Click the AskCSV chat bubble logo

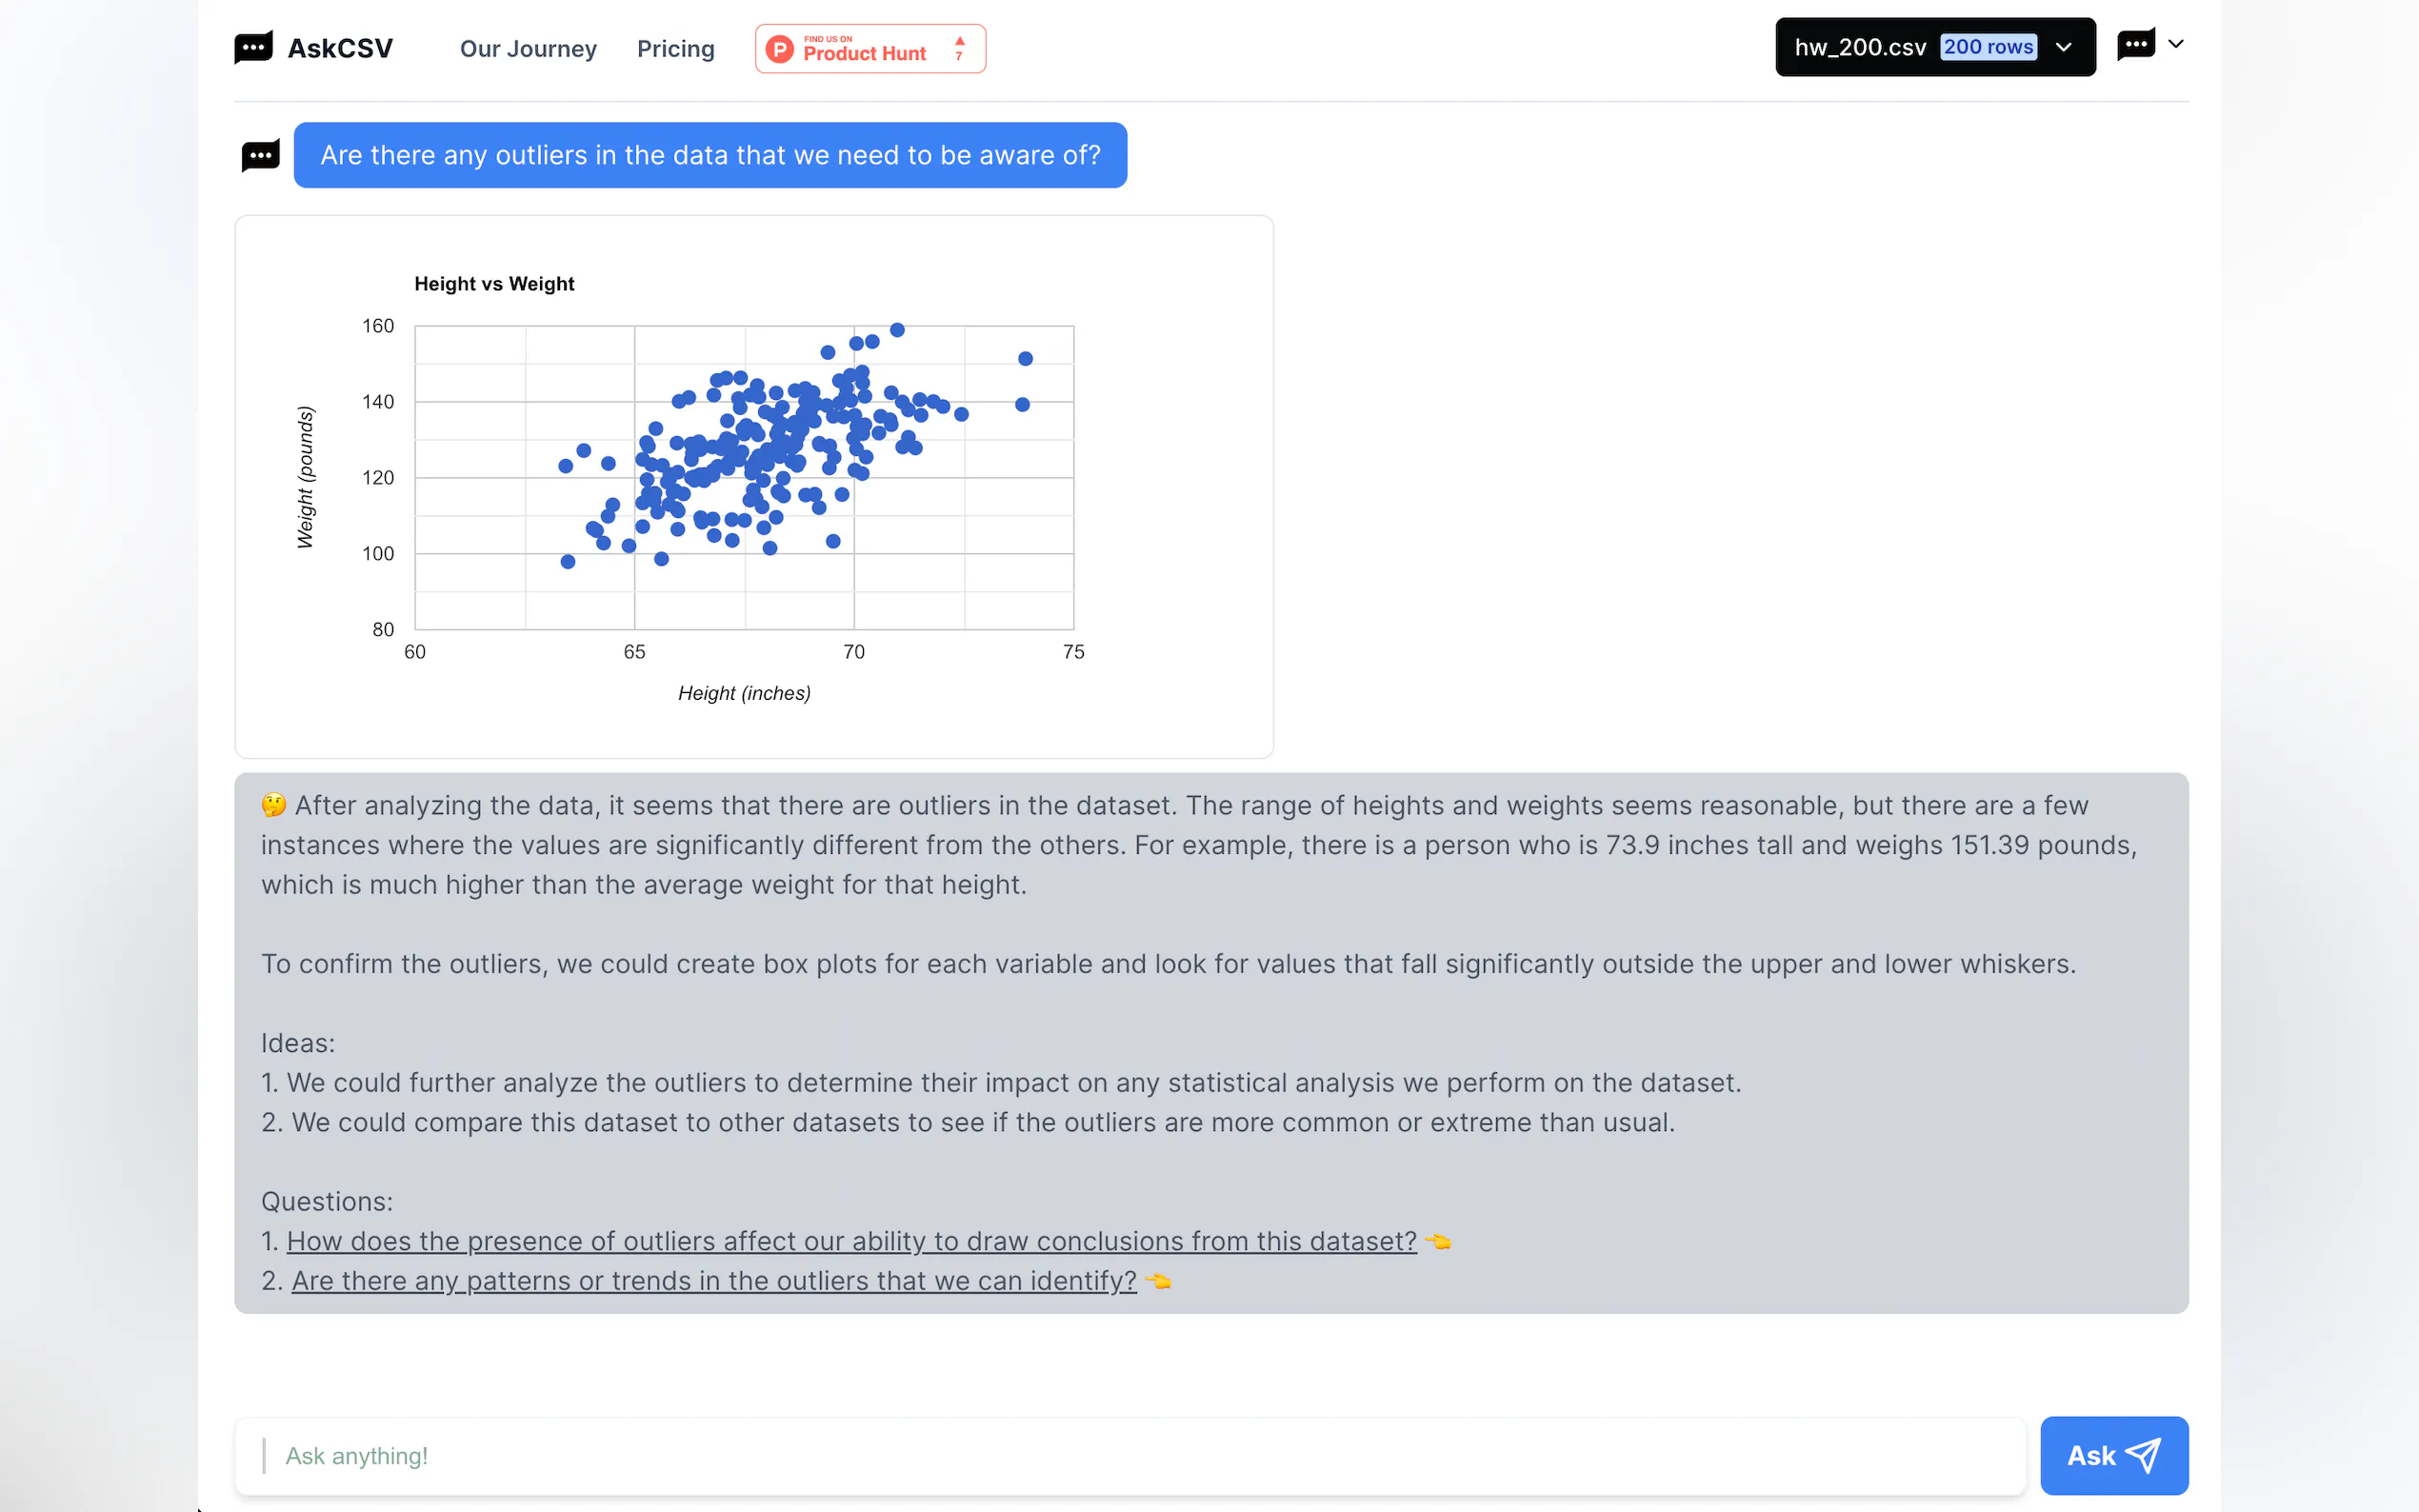coord(253,48)
